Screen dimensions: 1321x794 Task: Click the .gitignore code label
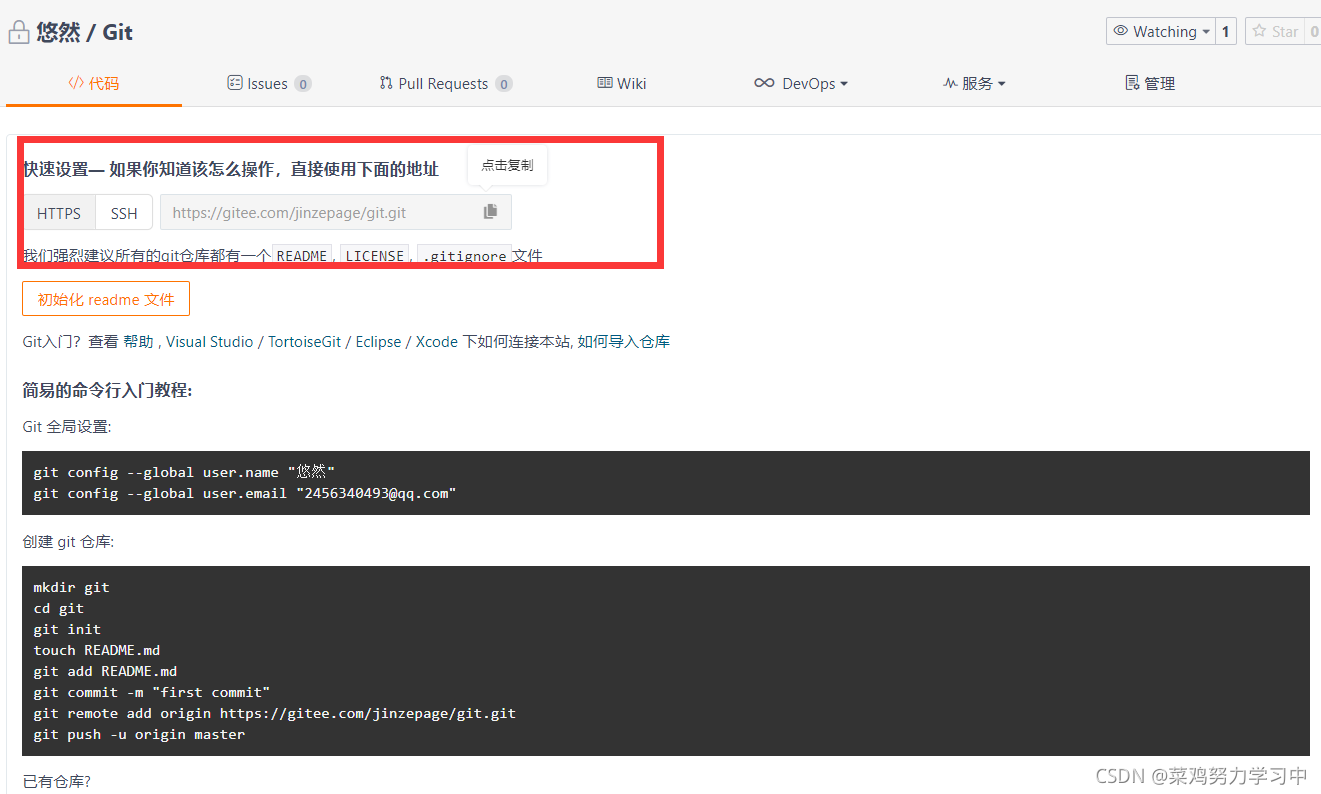pos(465,256)
